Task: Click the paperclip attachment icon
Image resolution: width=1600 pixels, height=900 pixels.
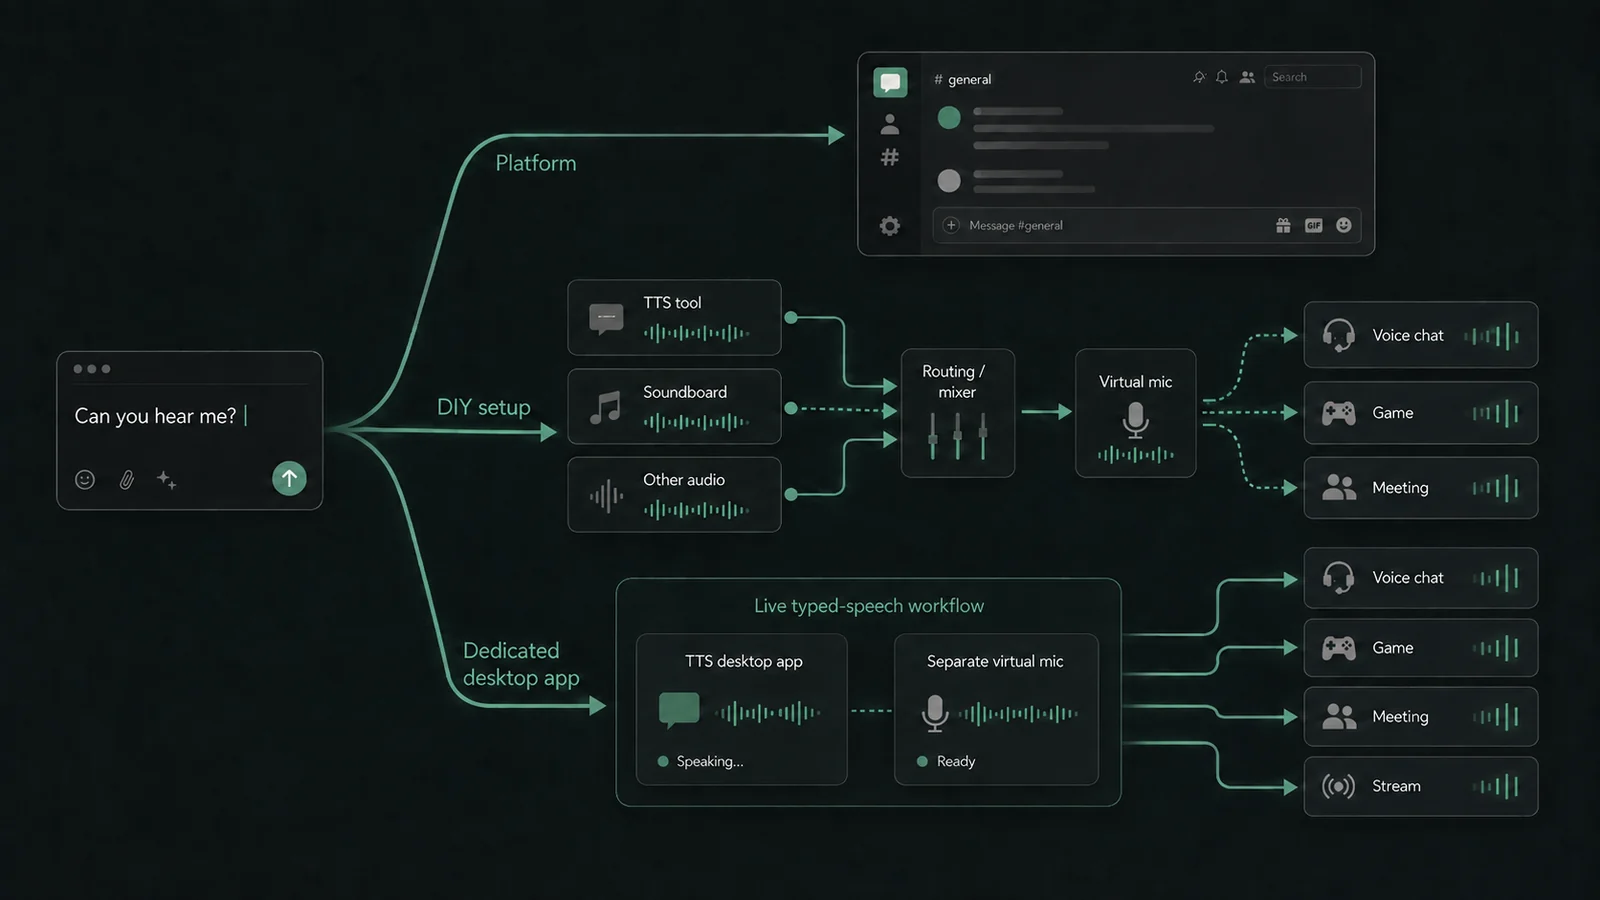Action: (127, 480)
